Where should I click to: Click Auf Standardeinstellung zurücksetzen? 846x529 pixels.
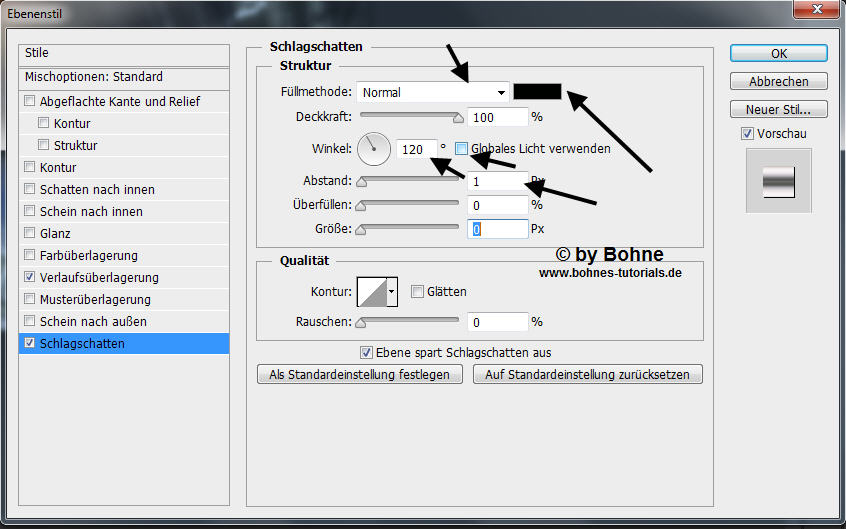pyautogui.click(x=587, y=374)
